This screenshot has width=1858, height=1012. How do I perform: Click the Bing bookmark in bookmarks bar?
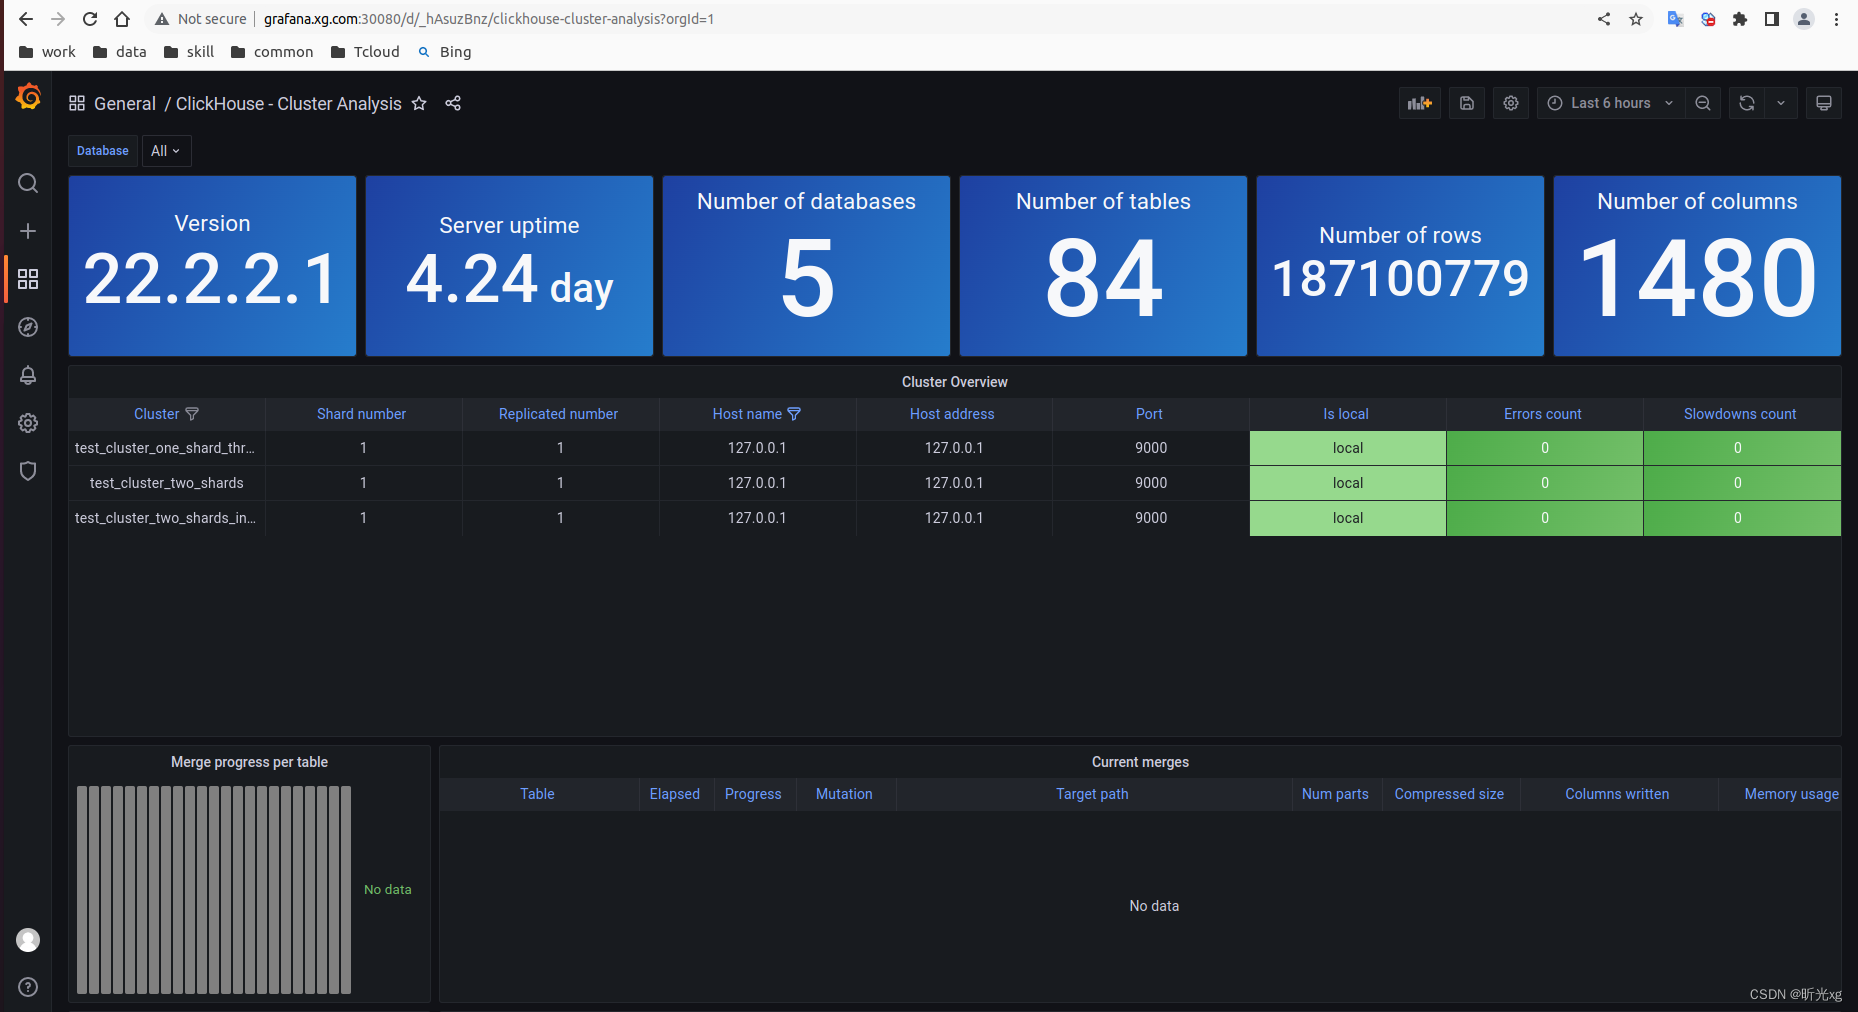pos(444,51)
